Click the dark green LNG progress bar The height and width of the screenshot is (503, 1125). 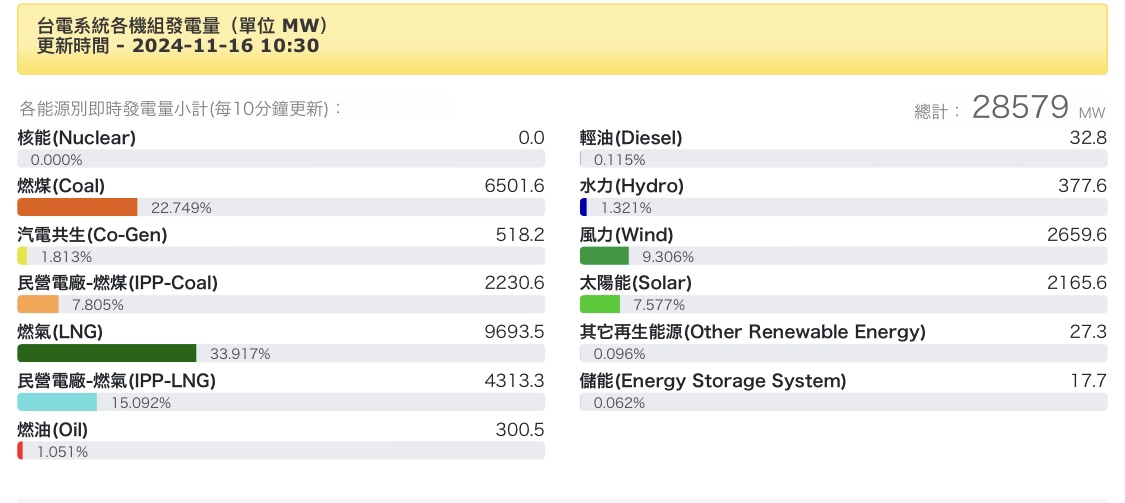(107, 353)
